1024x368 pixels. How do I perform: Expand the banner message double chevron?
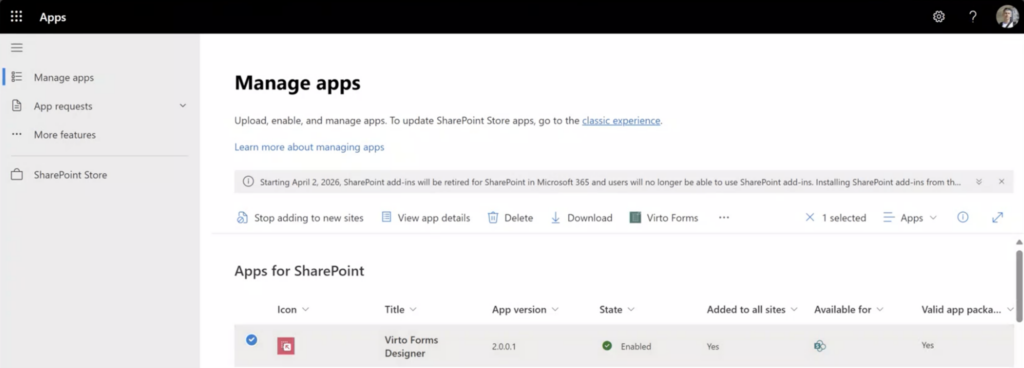click(979, 181)
